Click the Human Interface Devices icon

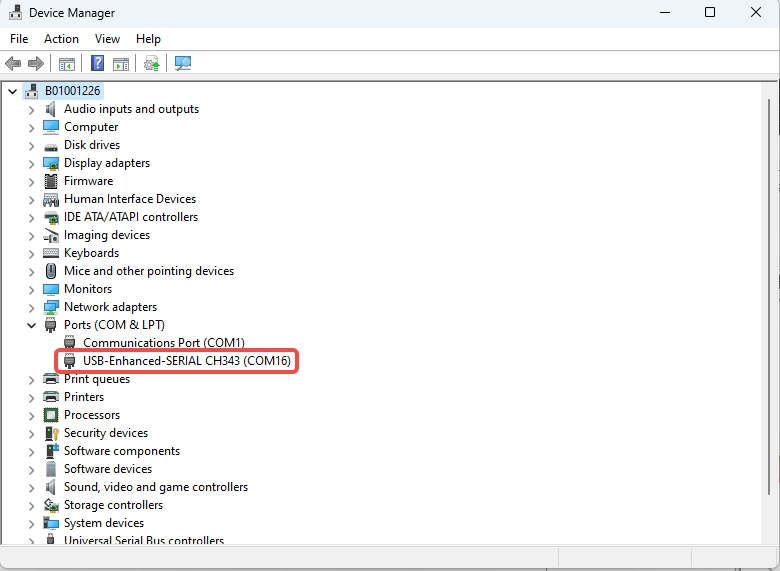coord(51,199)
